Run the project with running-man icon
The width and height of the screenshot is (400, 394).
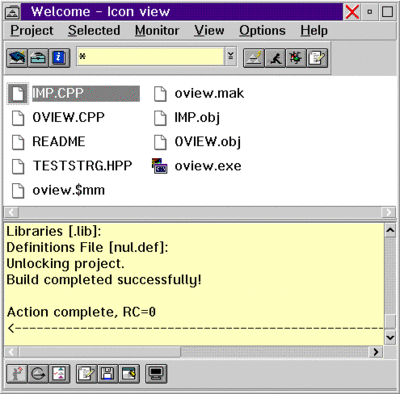275,58
